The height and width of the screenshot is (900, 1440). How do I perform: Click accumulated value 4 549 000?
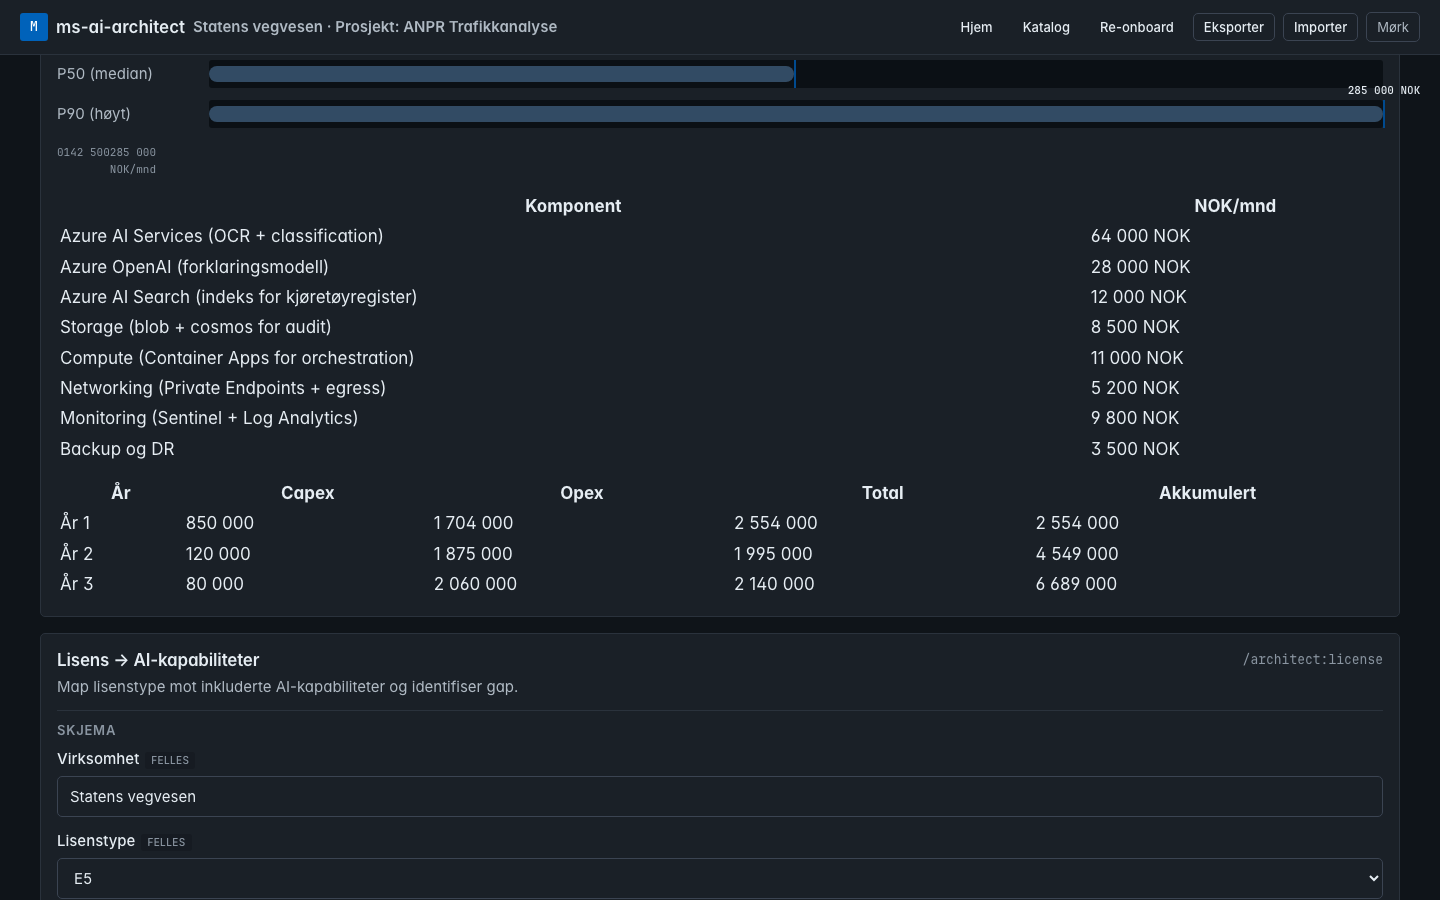tap(1077, 554)
